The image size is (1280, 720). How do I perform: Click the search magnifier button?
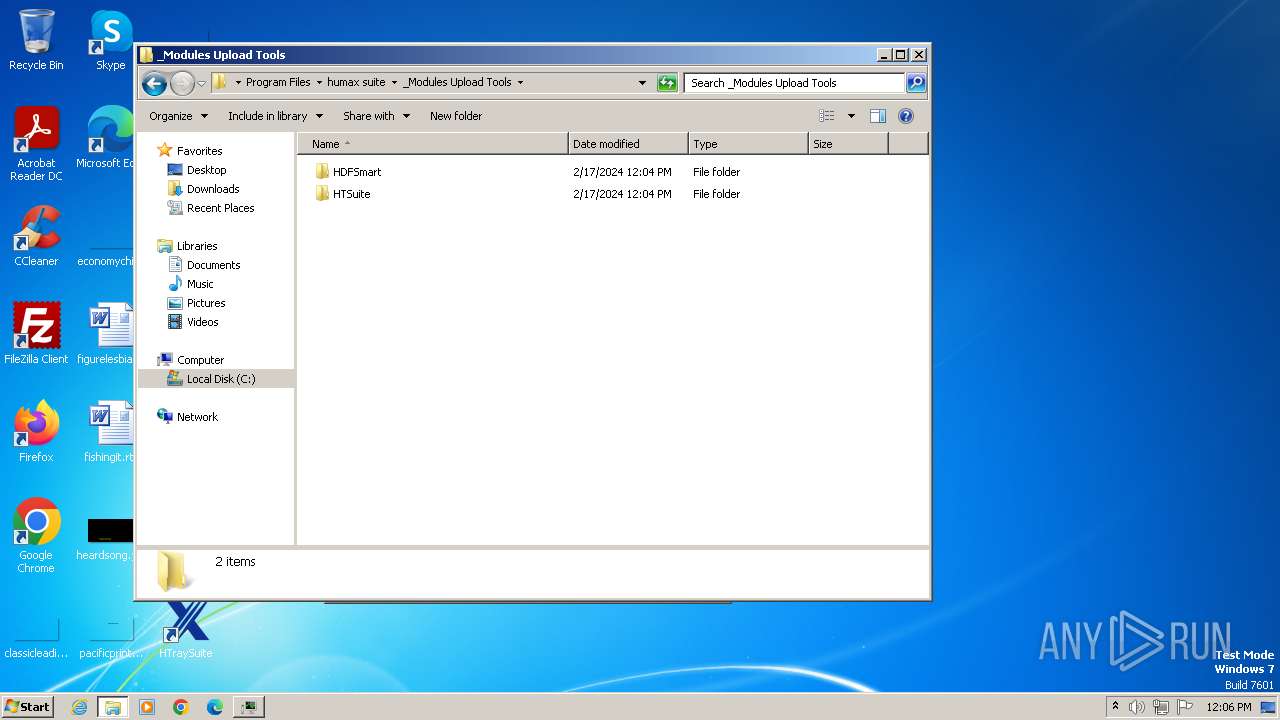click(x=916, y=83)
